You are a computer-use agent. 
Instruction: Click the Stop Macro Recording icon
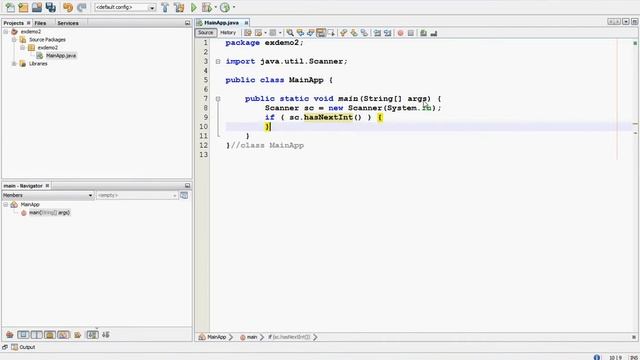[x=411, y=33]
